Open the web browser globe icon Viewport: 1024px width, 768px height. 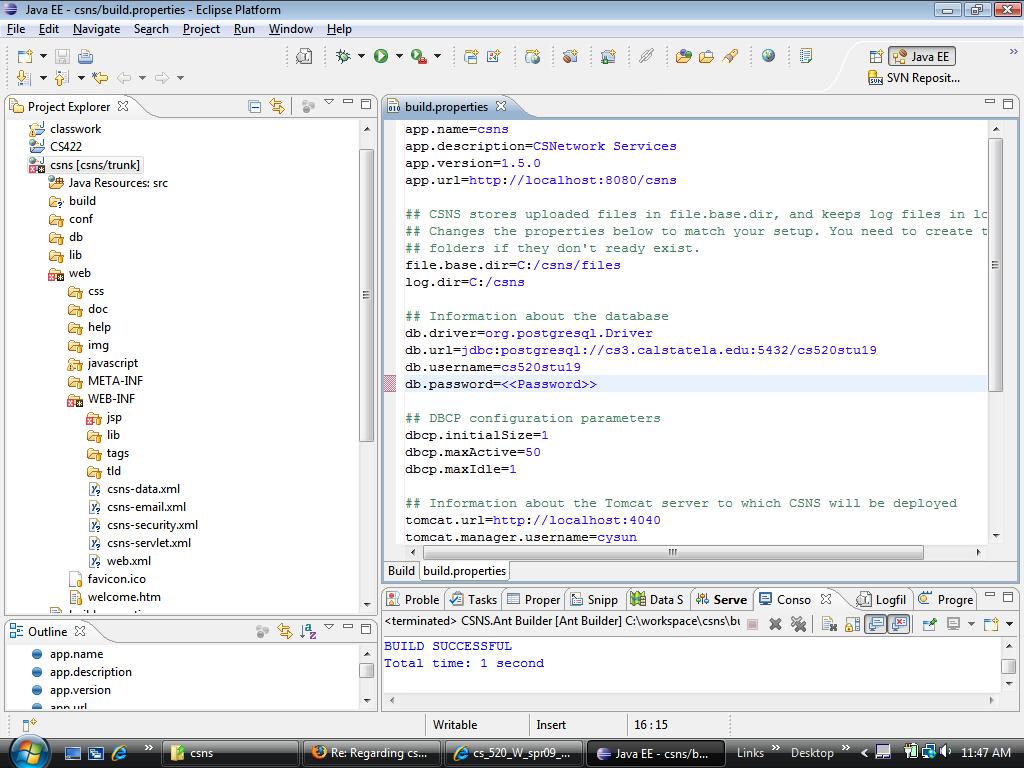[768, 57]
